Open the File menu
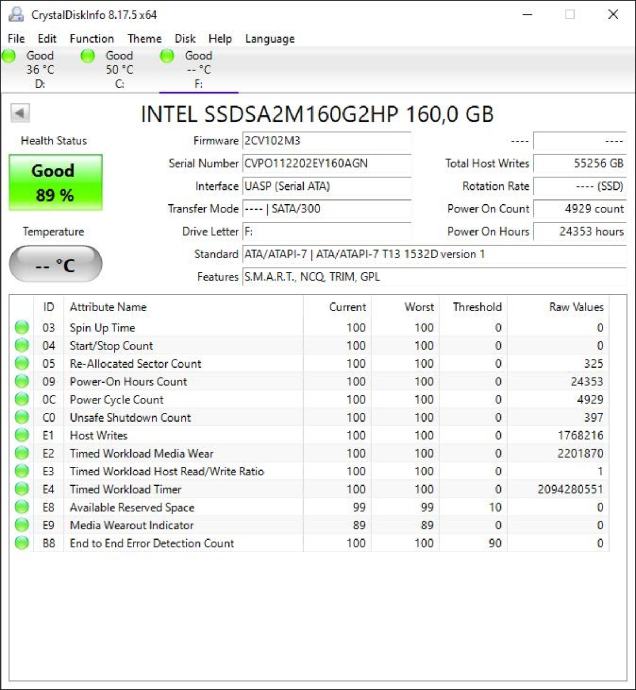This screenshot has height=690, width=636. (x=16, y=39)
